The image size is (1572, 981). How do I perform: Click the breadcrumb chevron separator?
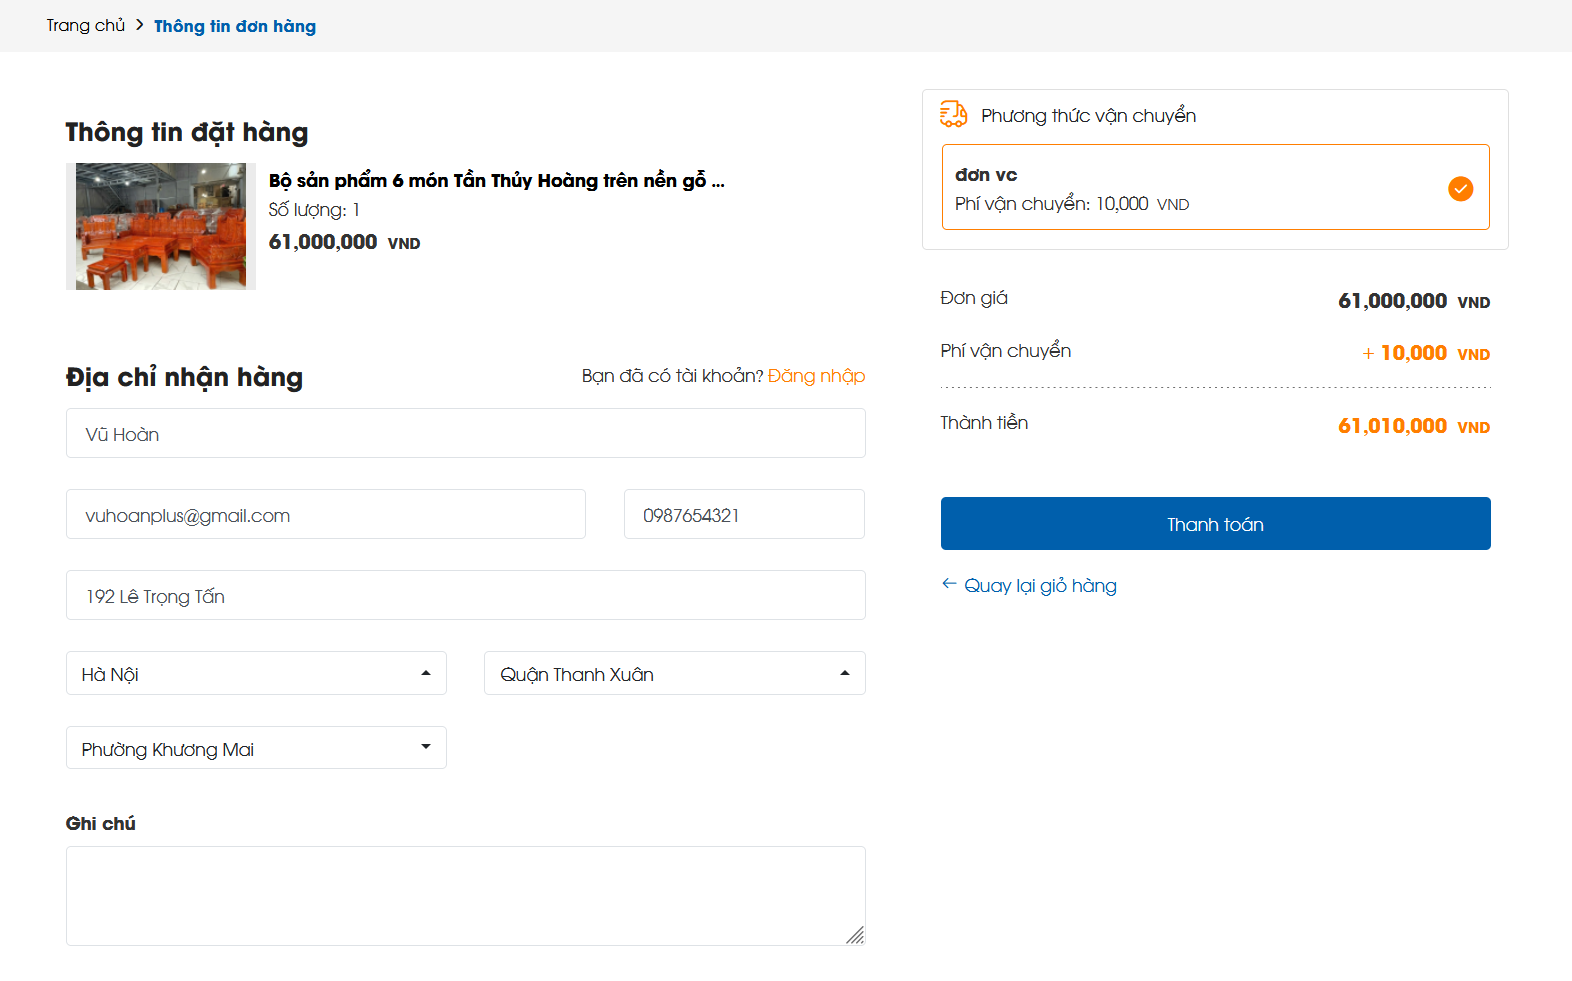coord(140,25)
